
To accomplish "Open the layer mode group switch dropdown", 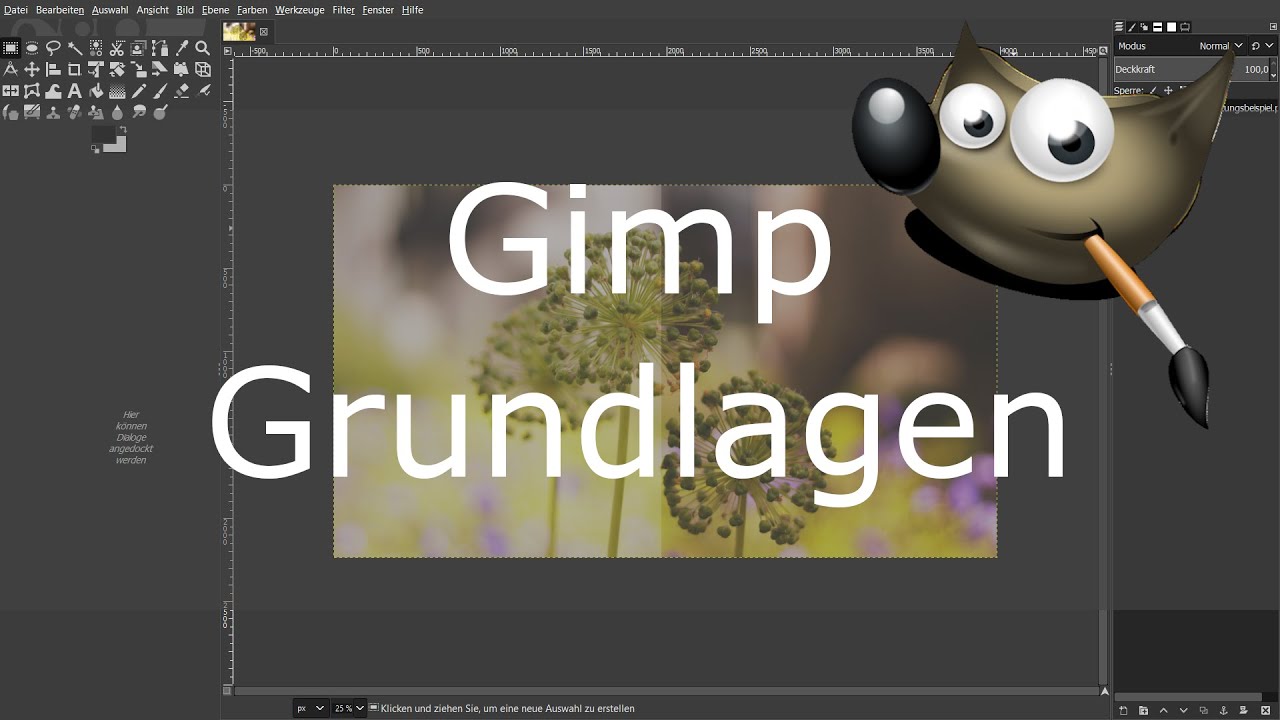I will [x=1263, y=46].
